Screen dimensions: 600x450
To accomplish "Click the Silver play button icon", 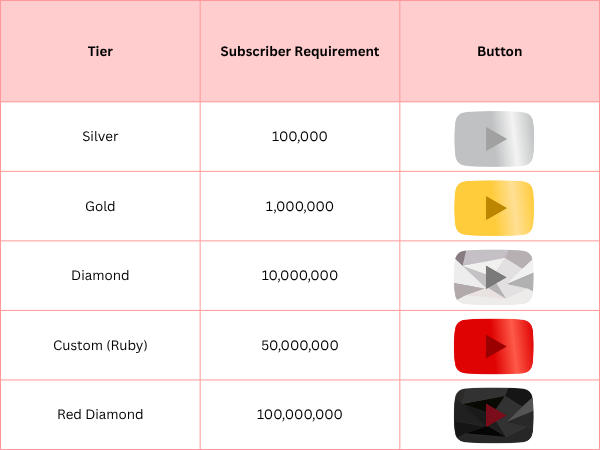I will click(x=494, y=139).
